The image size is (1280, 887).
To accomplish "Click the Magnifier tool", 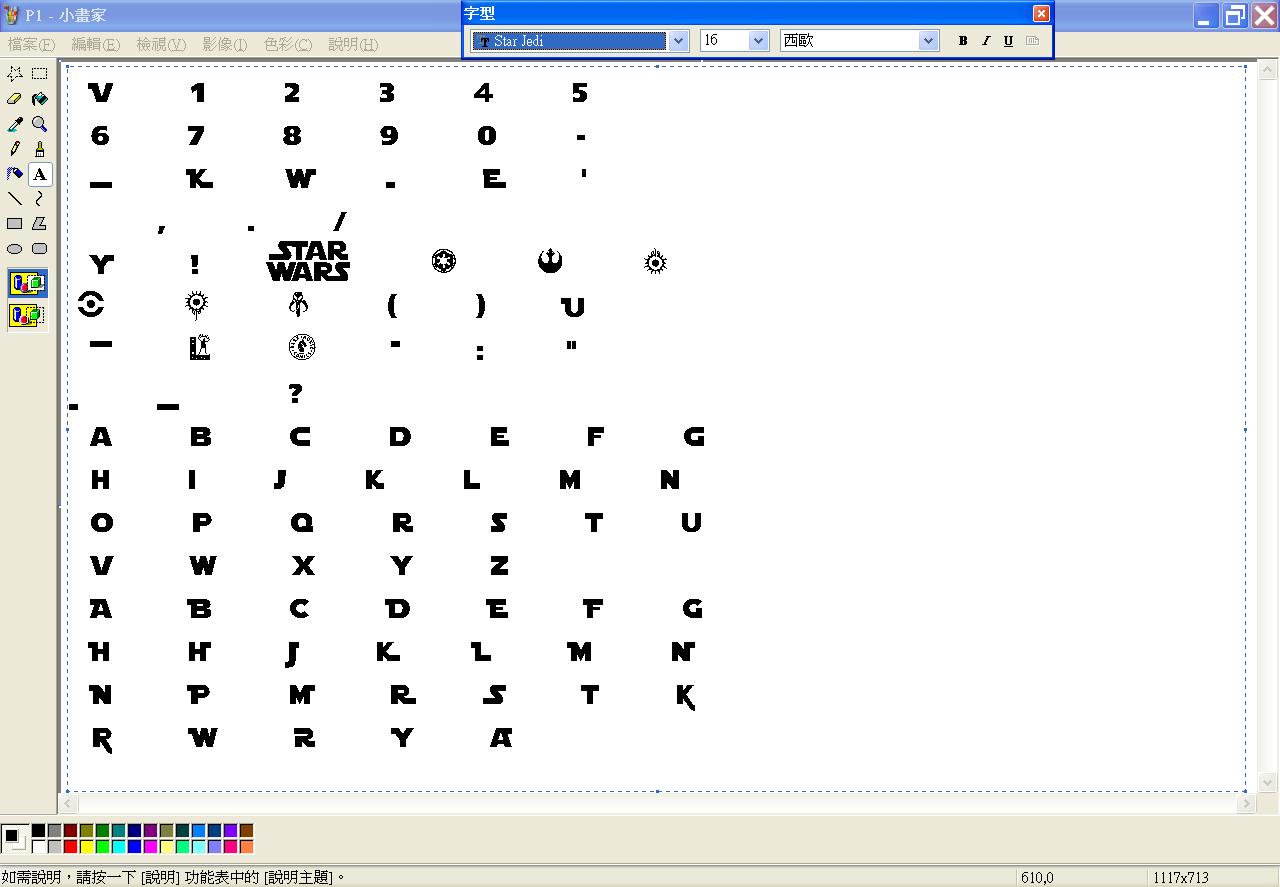I will point(39,124).
